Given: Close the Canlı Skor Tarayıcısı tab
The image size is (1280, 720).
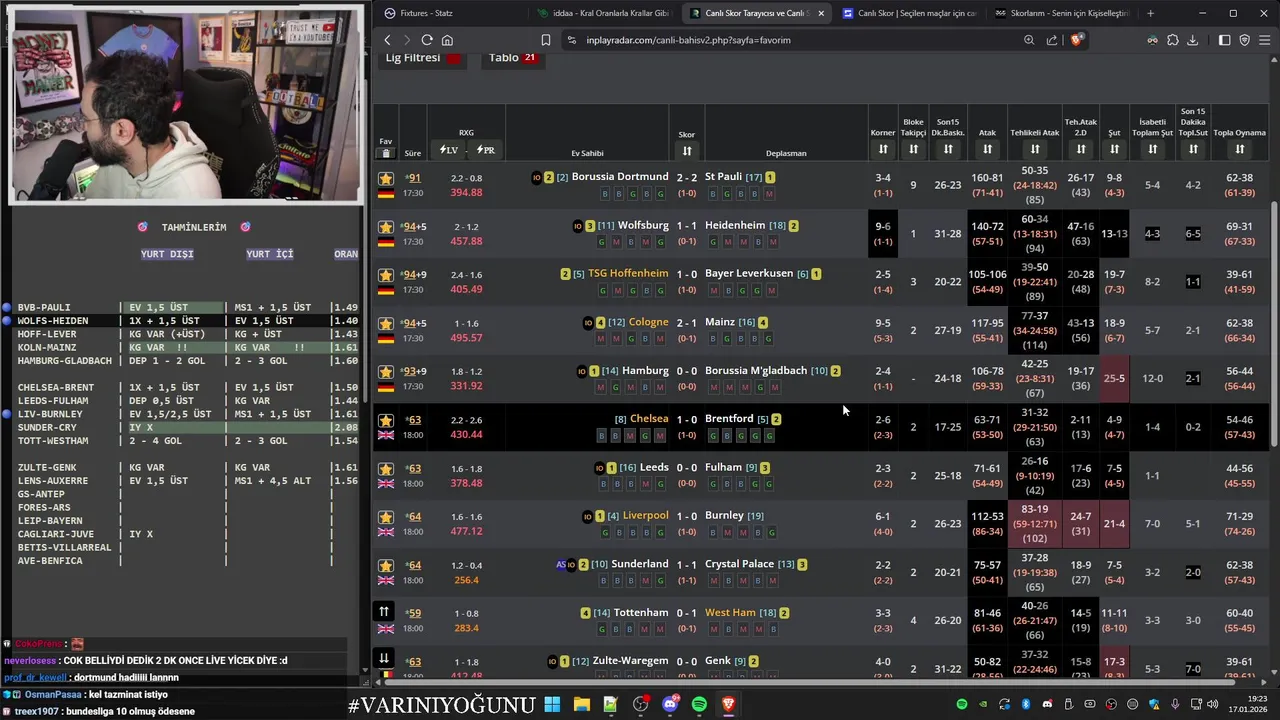Looking at the screenshot, I should click(x=821, y=13).
